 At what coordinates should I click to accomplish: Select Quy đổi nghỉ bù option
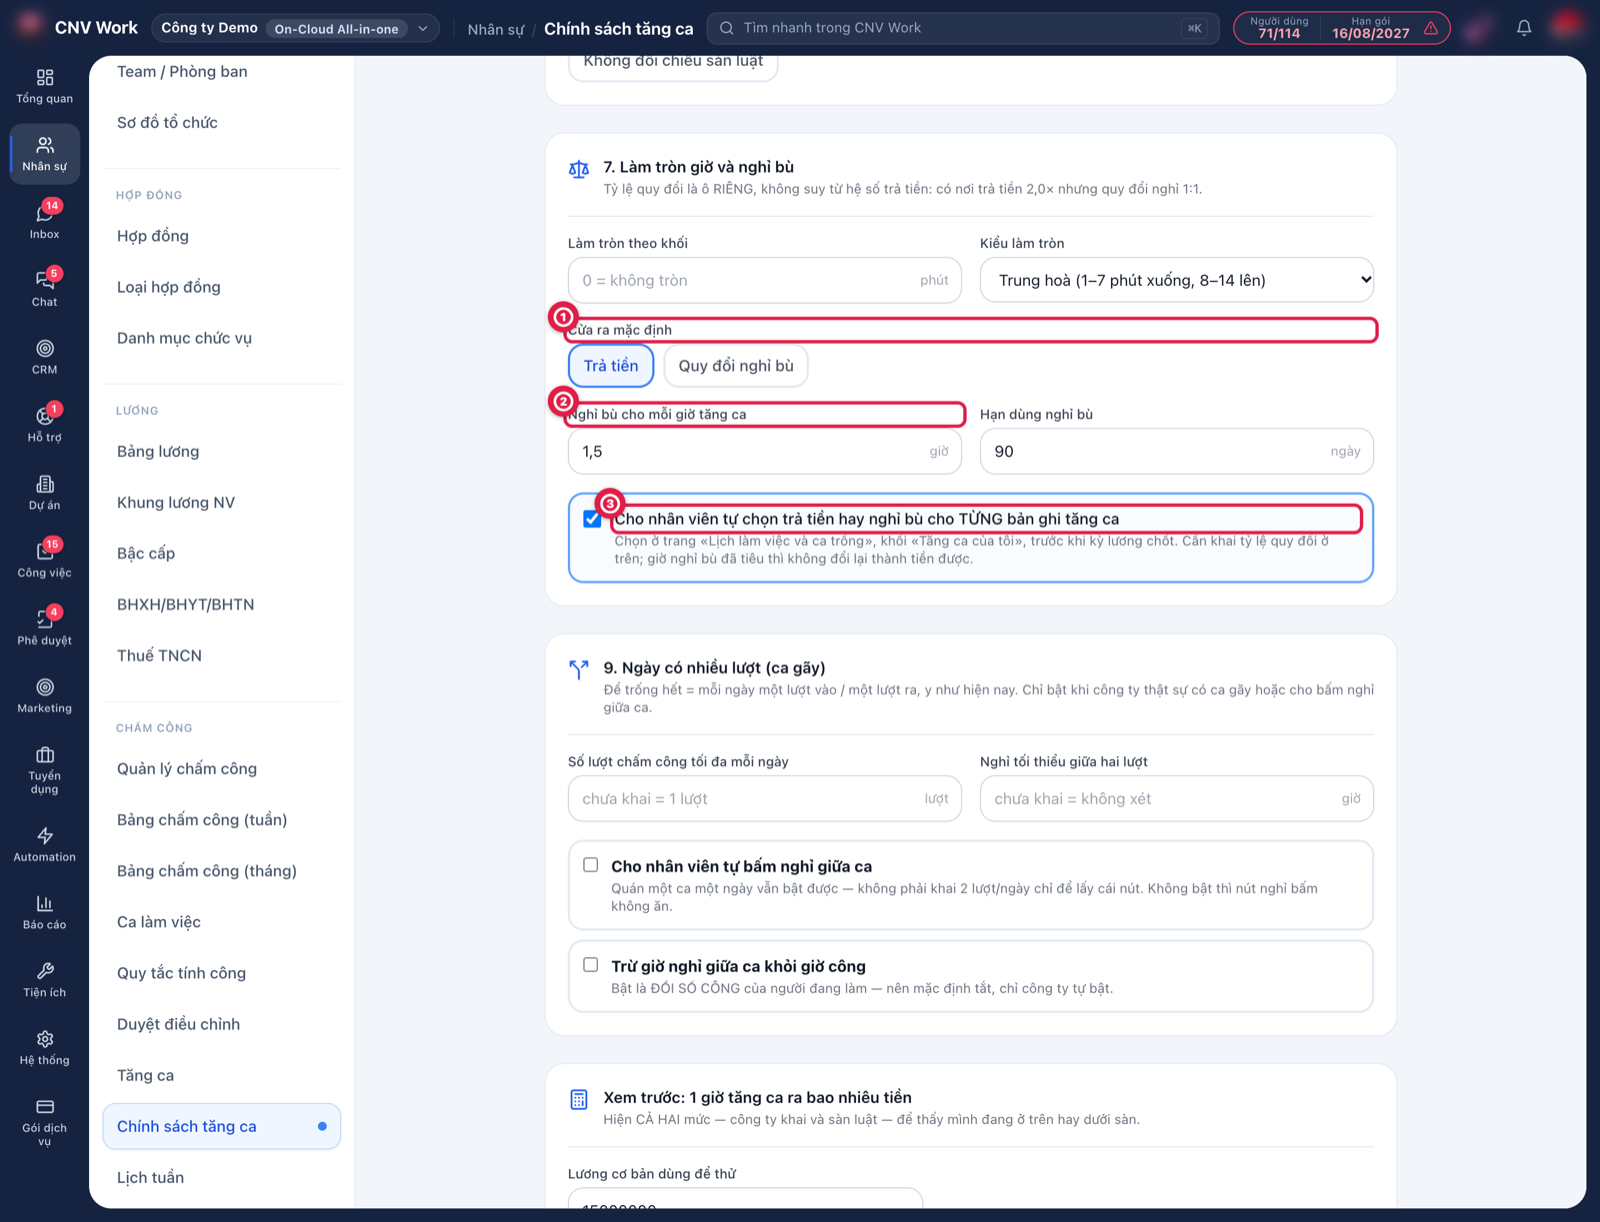pyautogui.click(x=736, y=366)
